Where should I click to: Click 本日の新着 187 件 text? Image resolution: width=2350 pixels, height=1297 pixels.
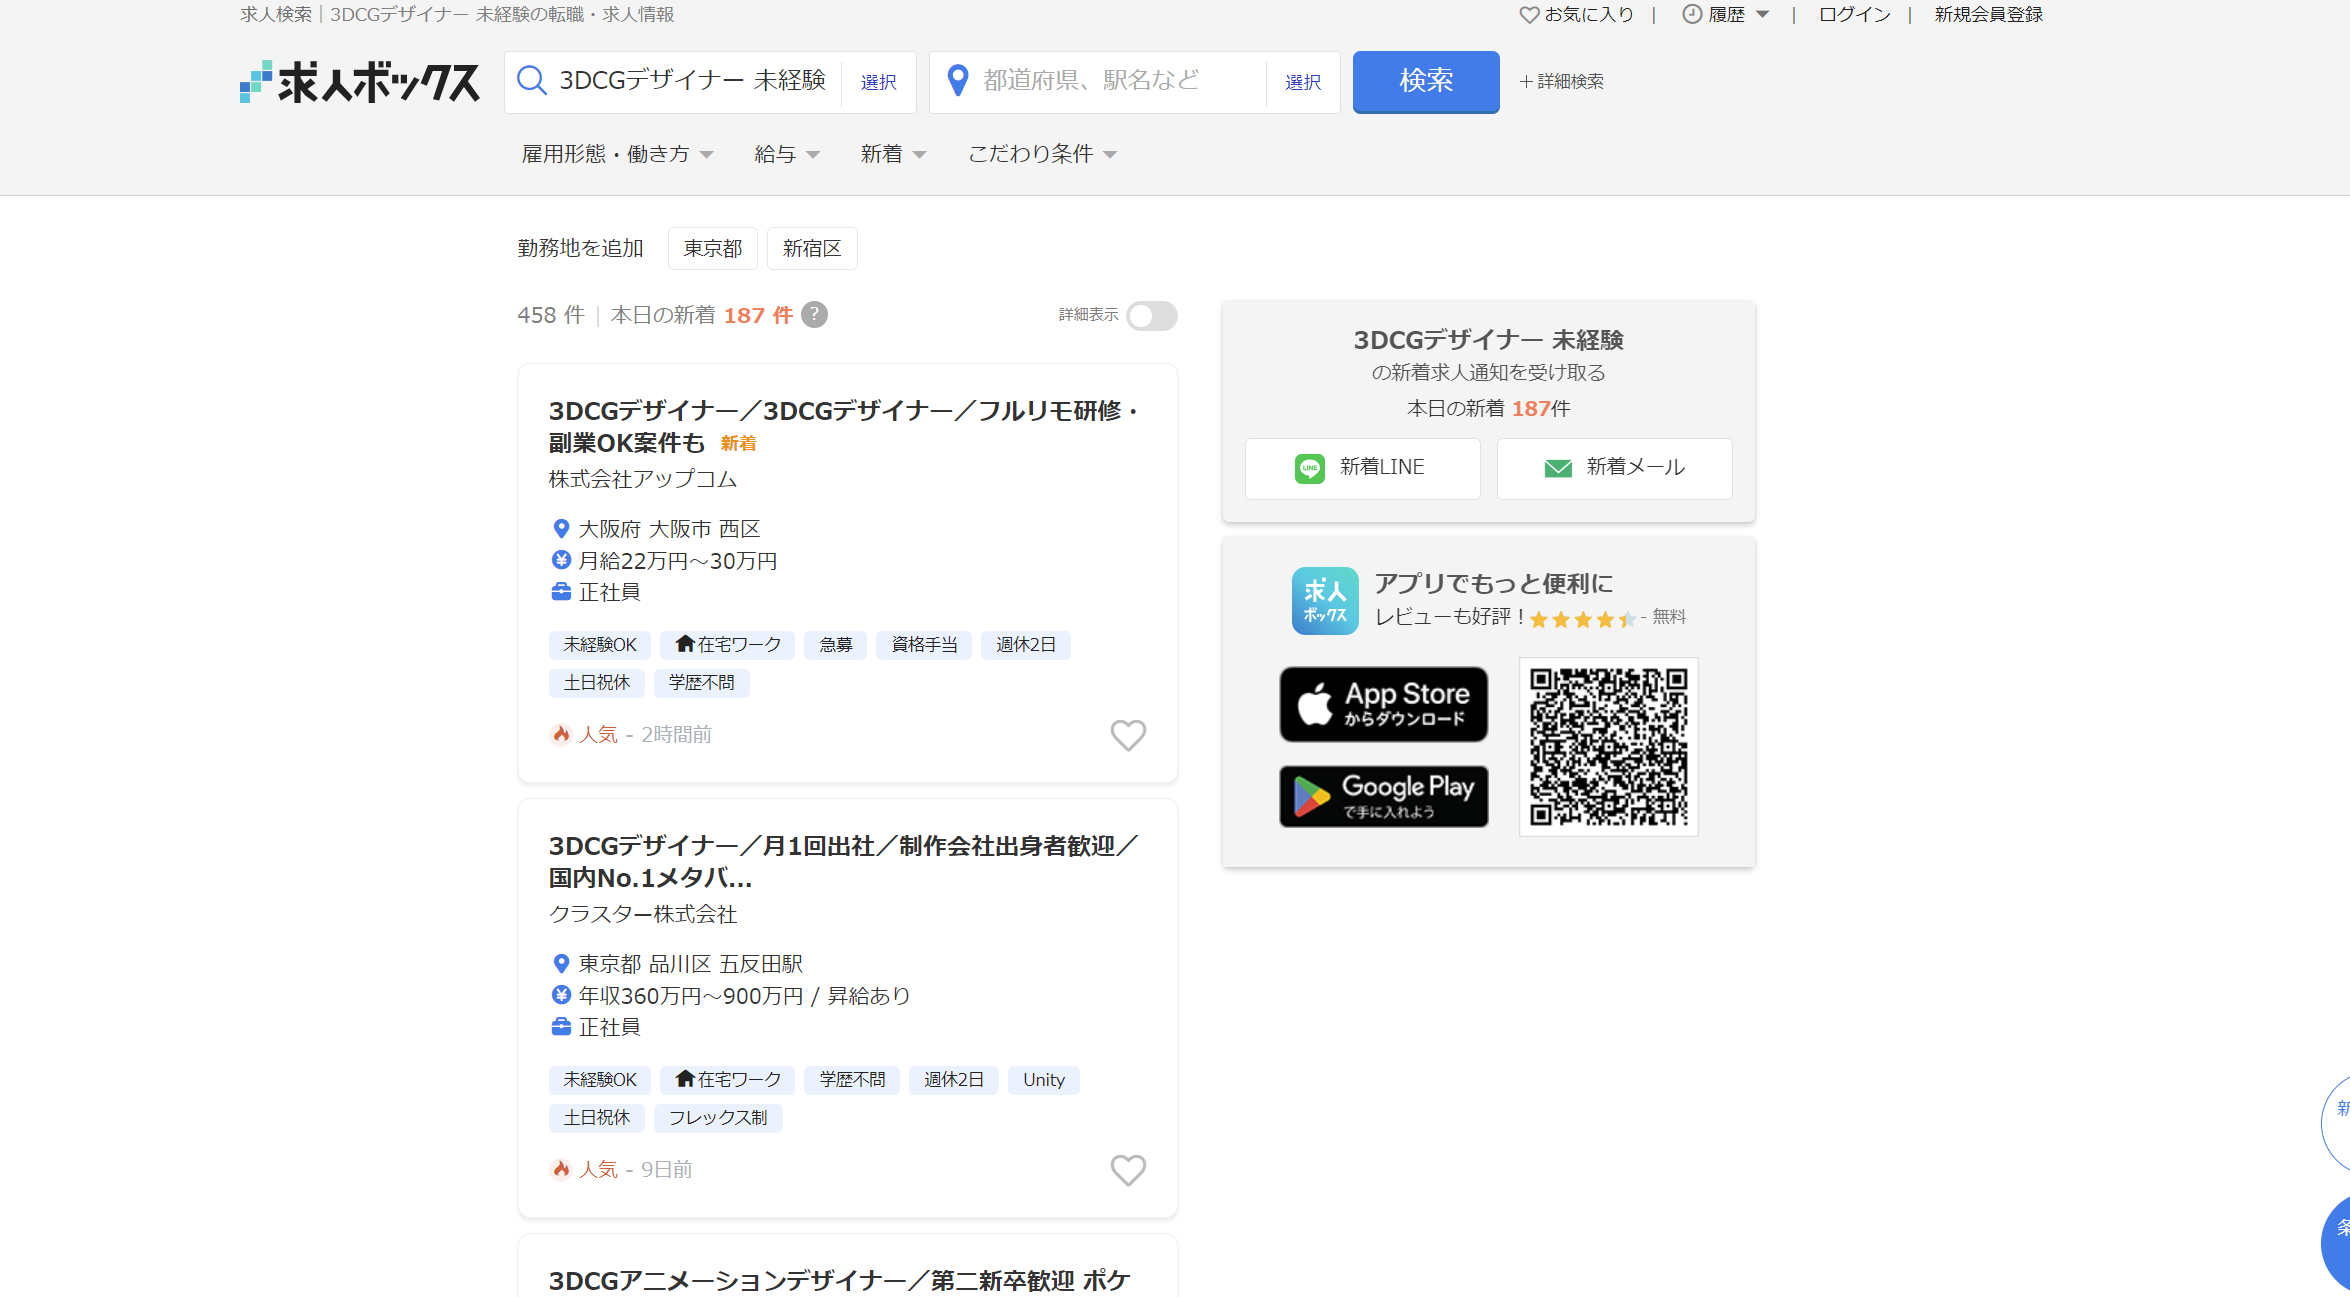[x=701, y=315]
